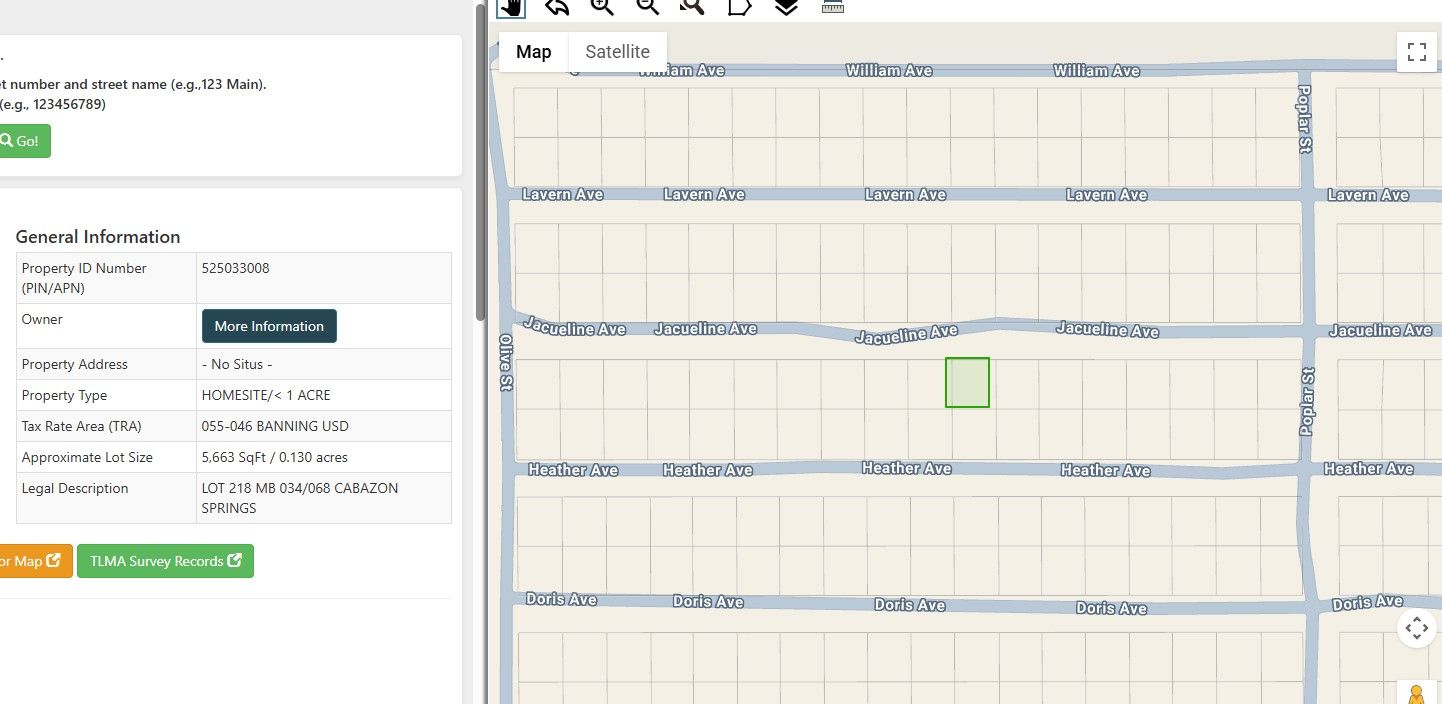This screenshot has width=1442, height=704.
Task: Click the General Information heading
Action: (98, 237)
